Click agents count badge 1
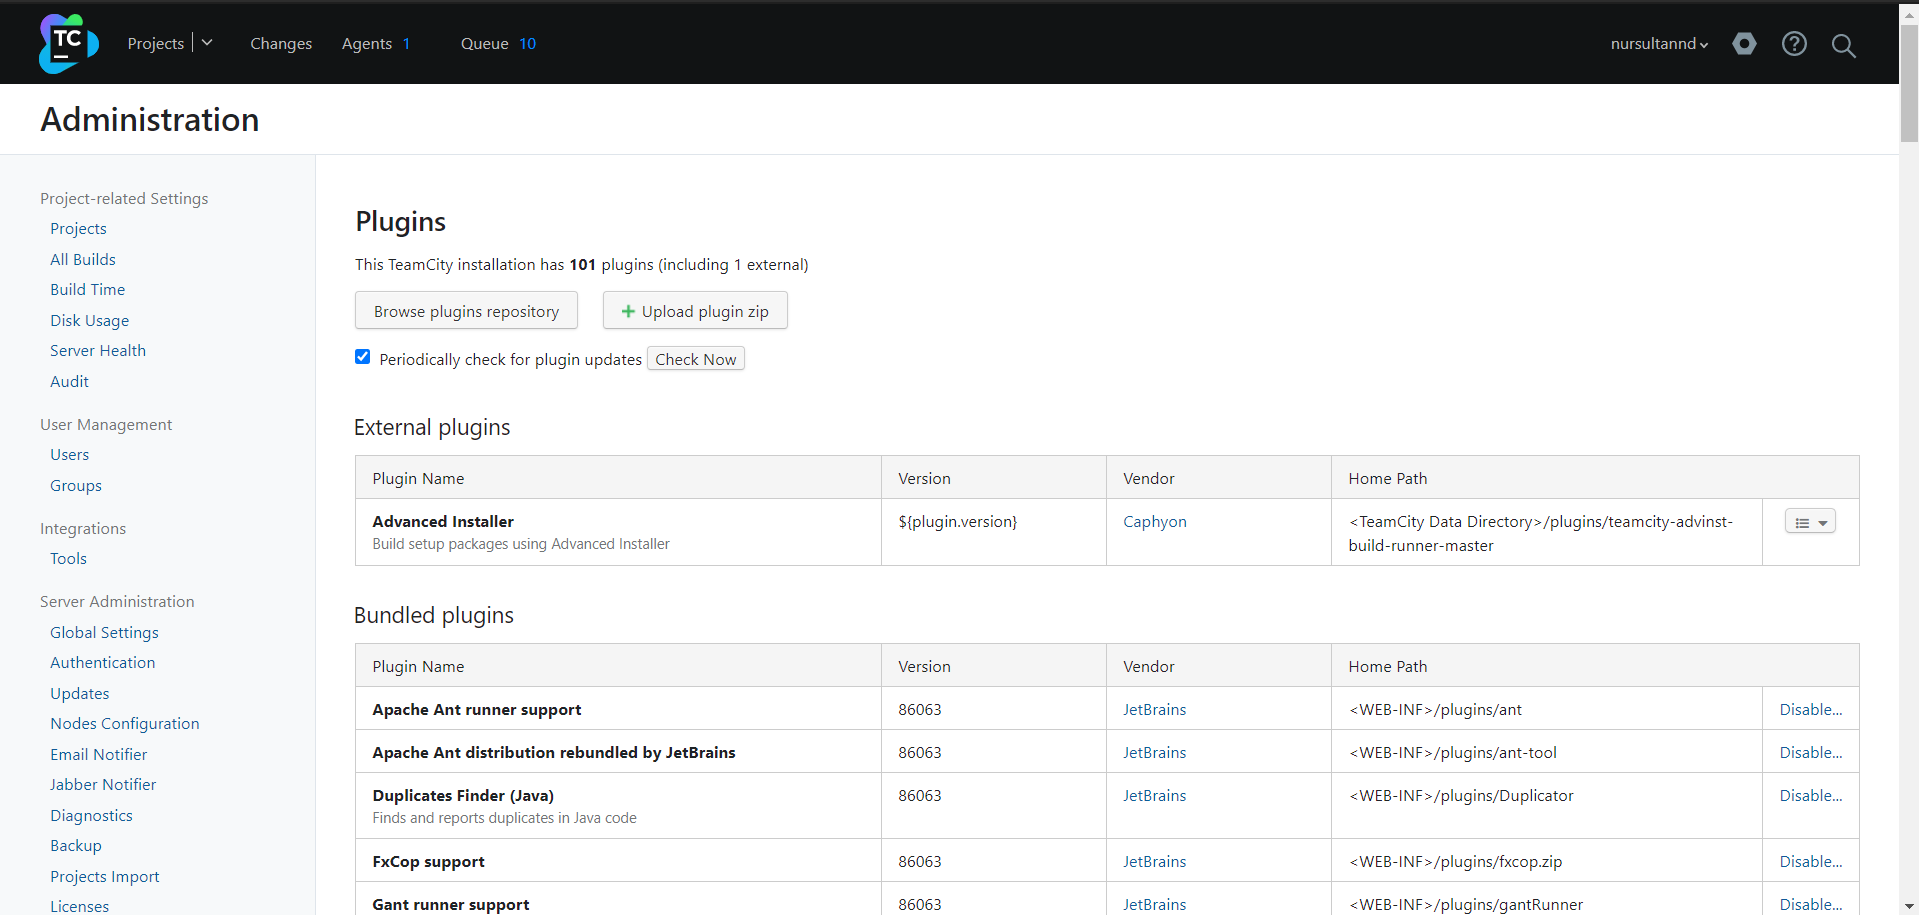 (x=406, y=44)
